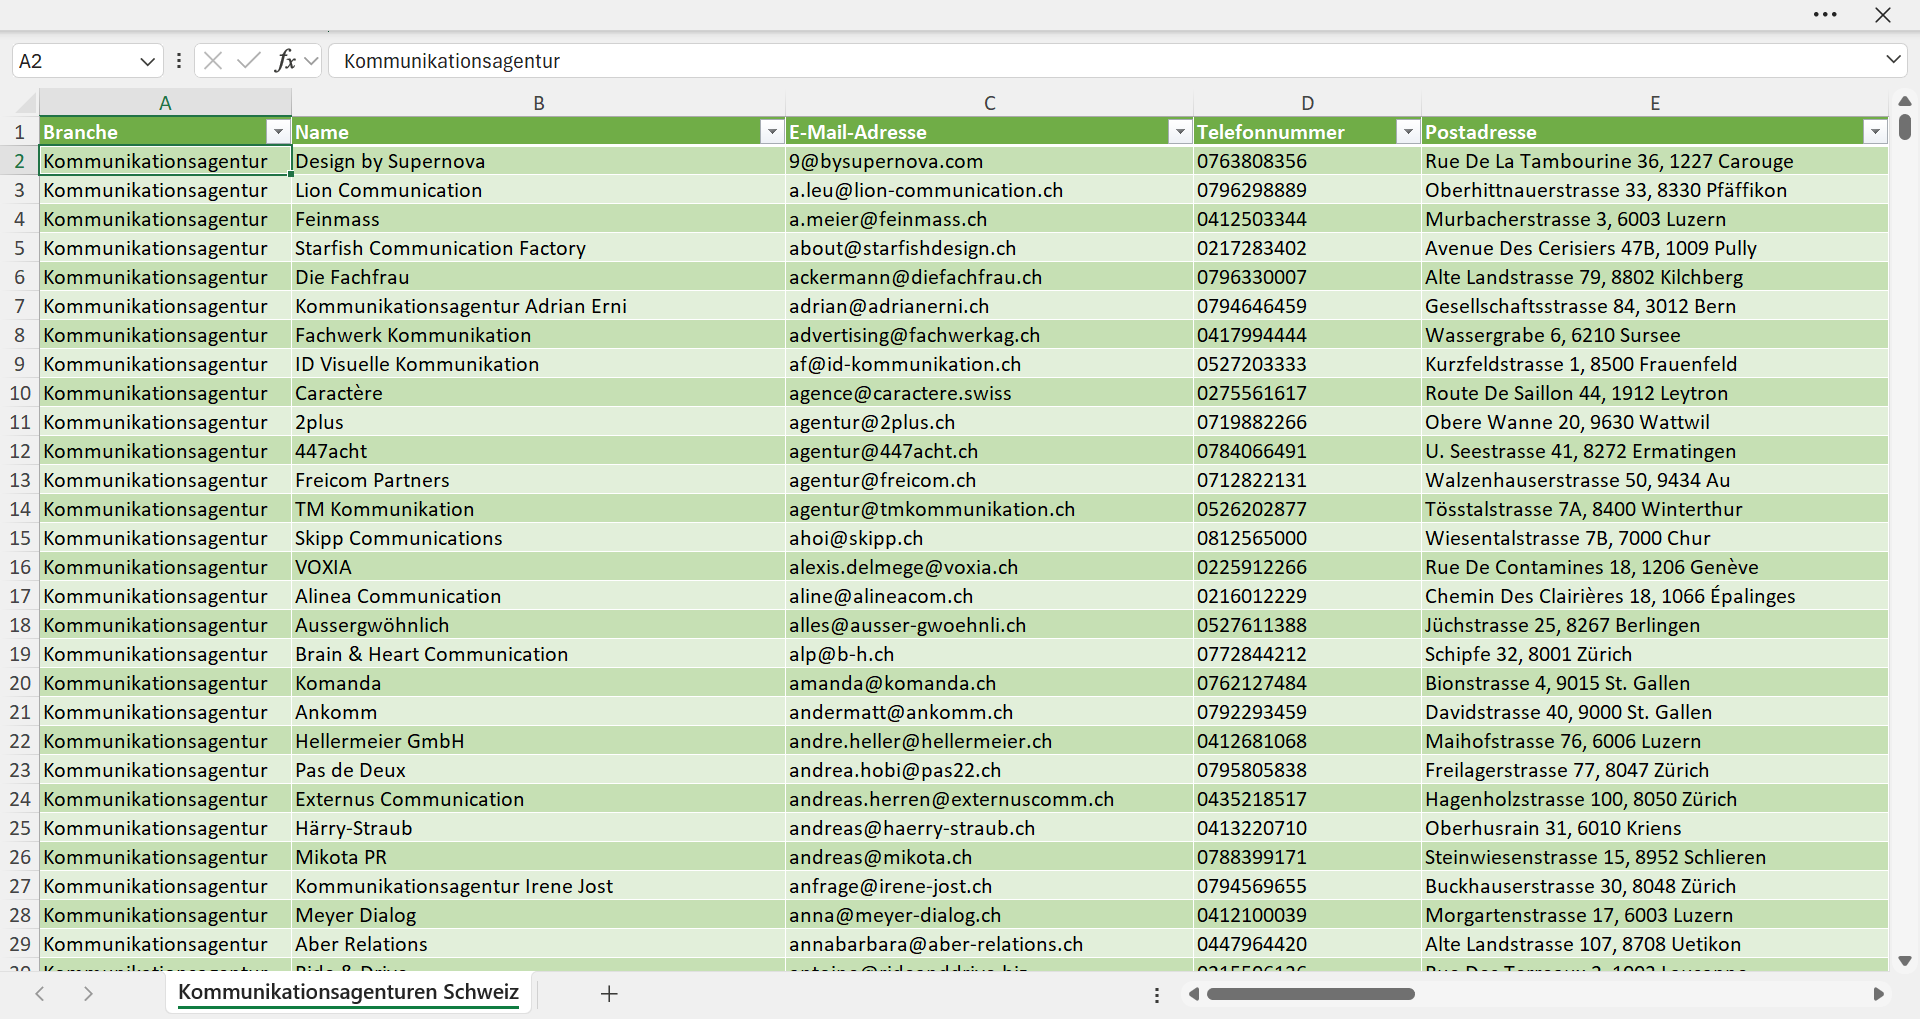Click the formula bar cancel X icon
The width and height of the screenshot is (1920, 1019).
[x=212, y=61]
